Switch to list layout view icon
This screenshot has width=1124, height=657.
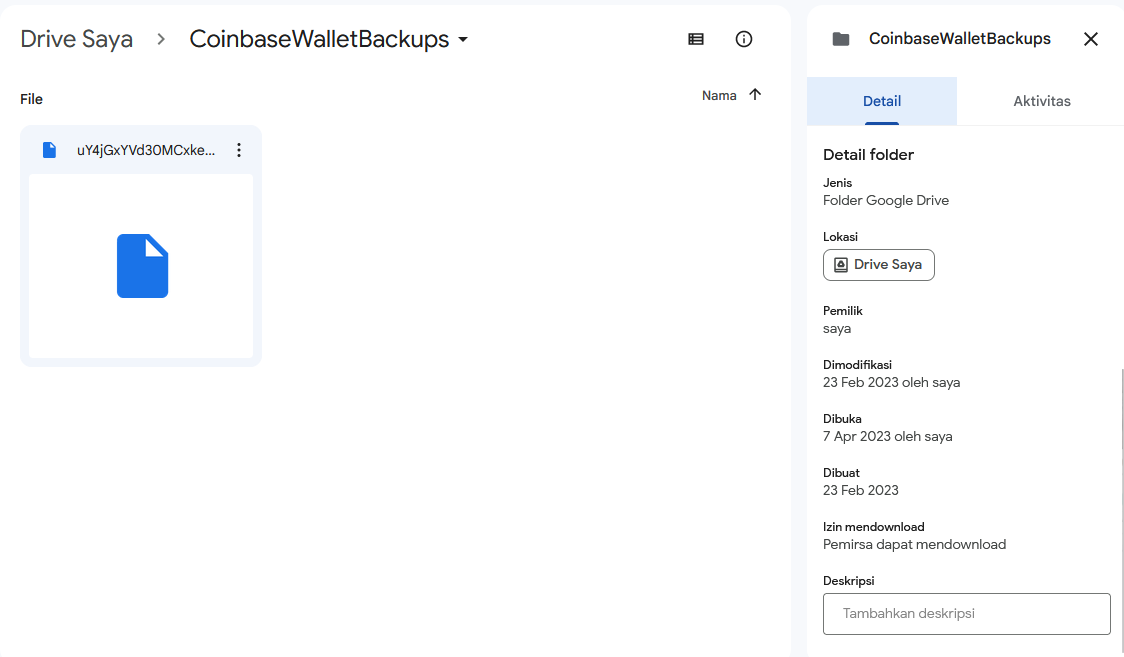coord(695,39)
